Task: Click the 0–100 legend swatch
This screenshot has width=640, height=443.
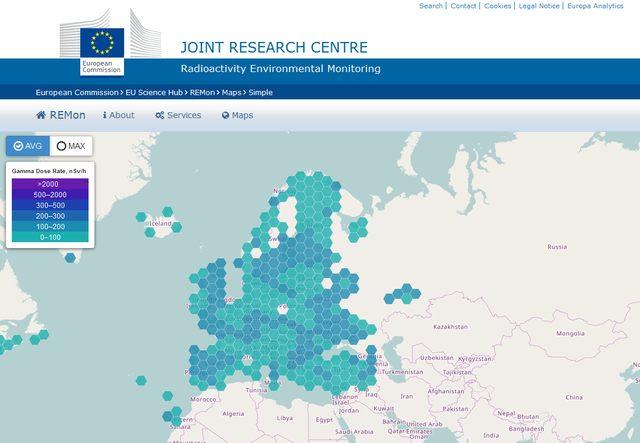Action: click(50, 237)
